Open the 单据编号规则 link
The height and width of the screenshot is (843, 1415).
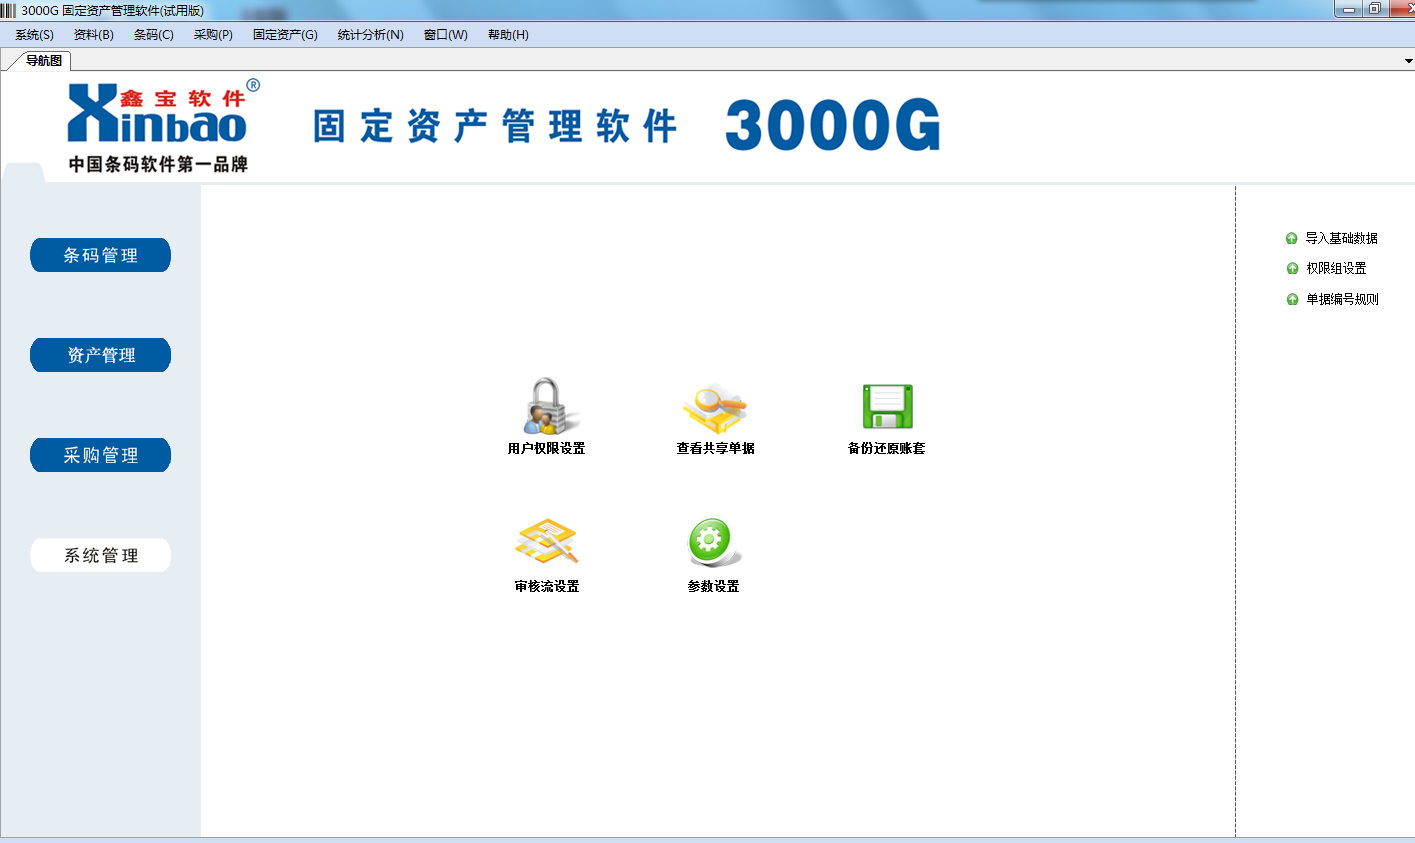click(1342, 299)
